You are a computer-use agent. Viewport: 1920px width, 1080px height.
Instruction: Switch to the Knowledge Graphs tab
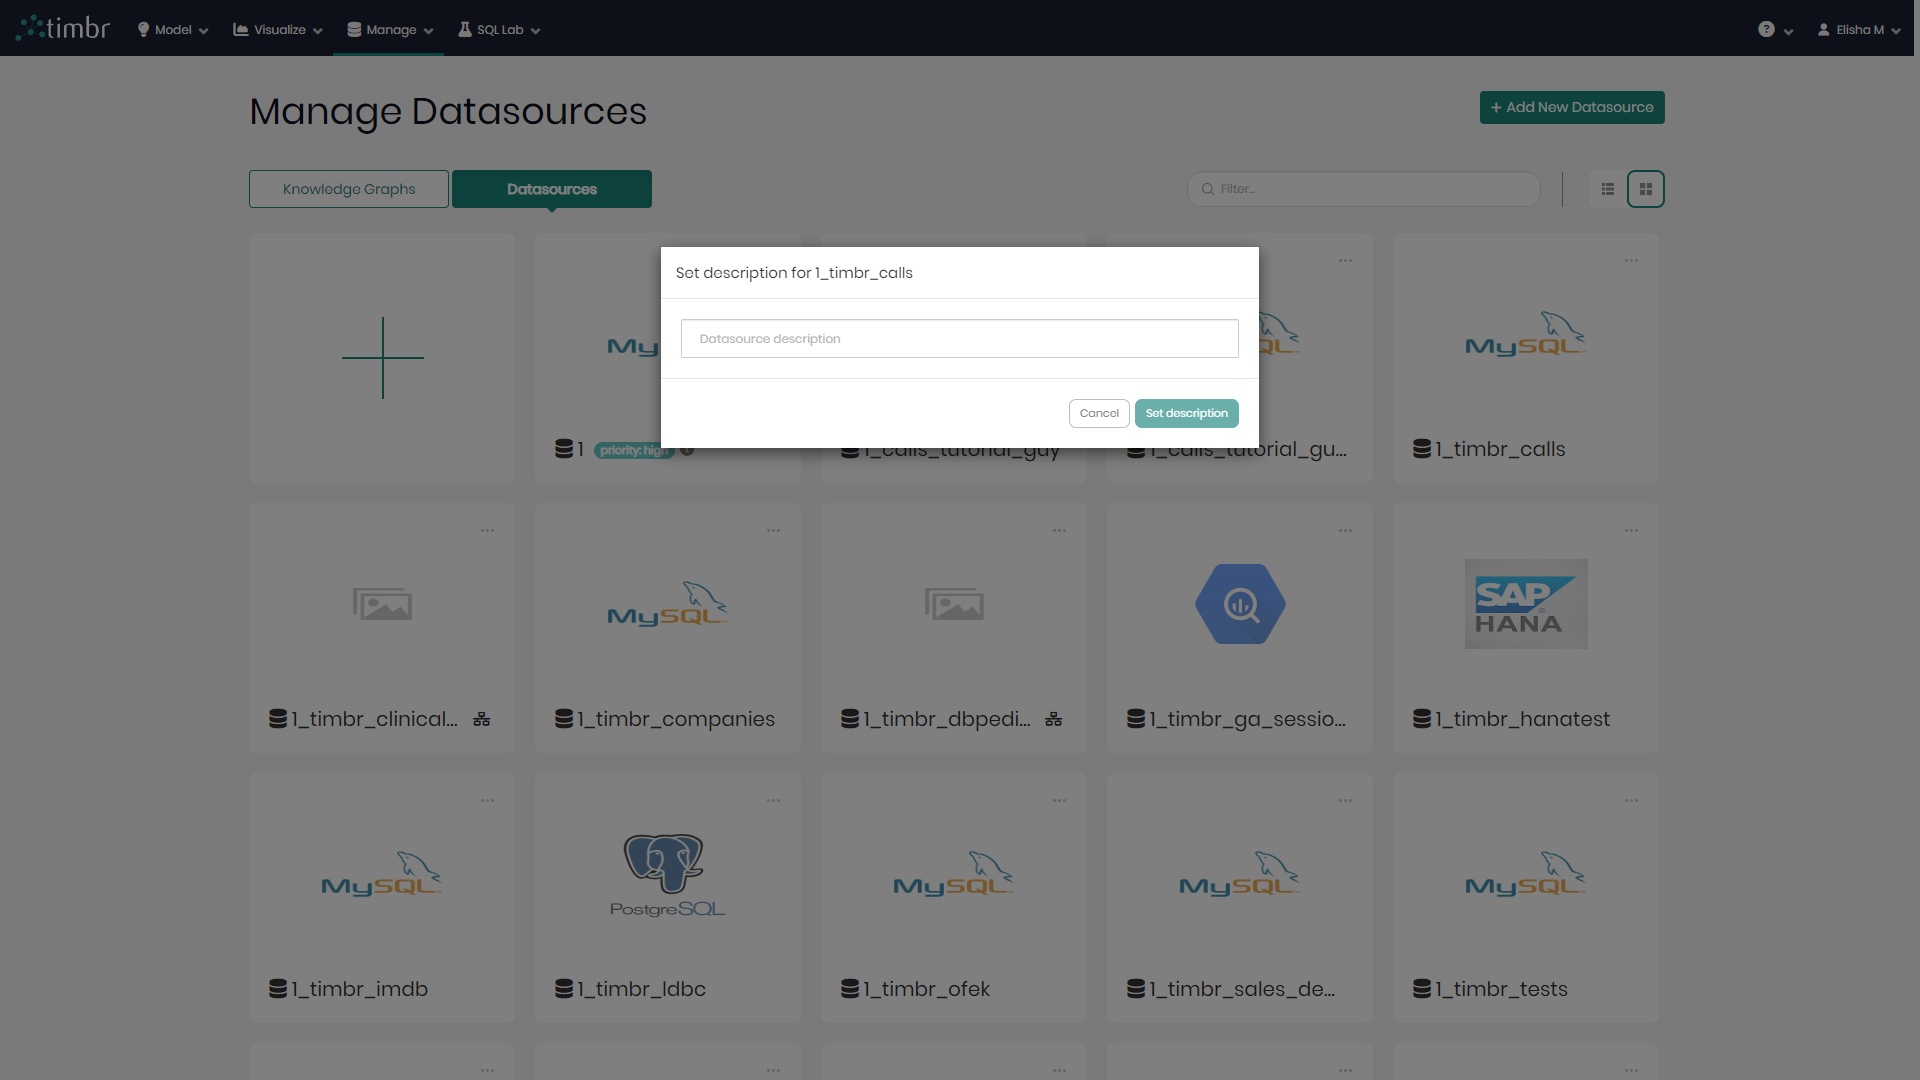click(349, 189)
